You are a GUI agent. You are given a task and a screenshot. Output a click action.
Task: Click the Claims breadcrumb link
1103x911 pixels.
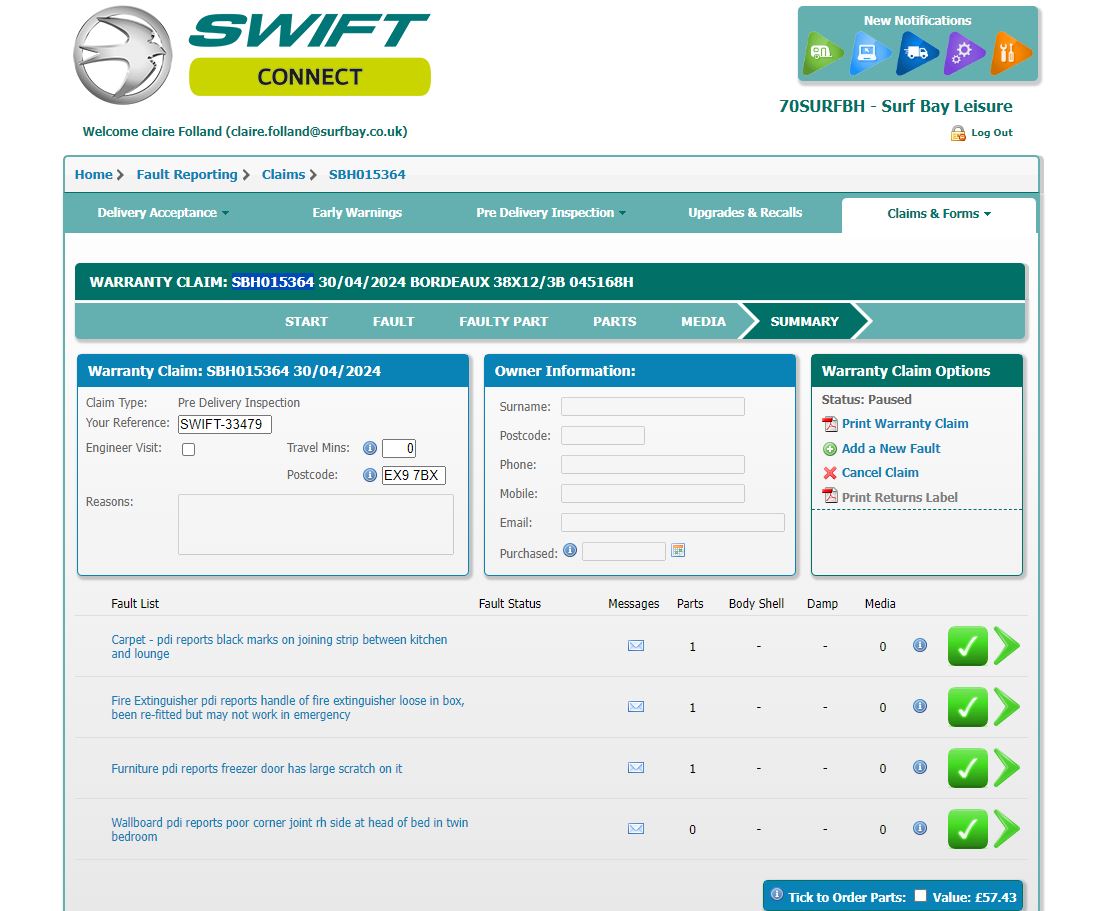(283, 174)
